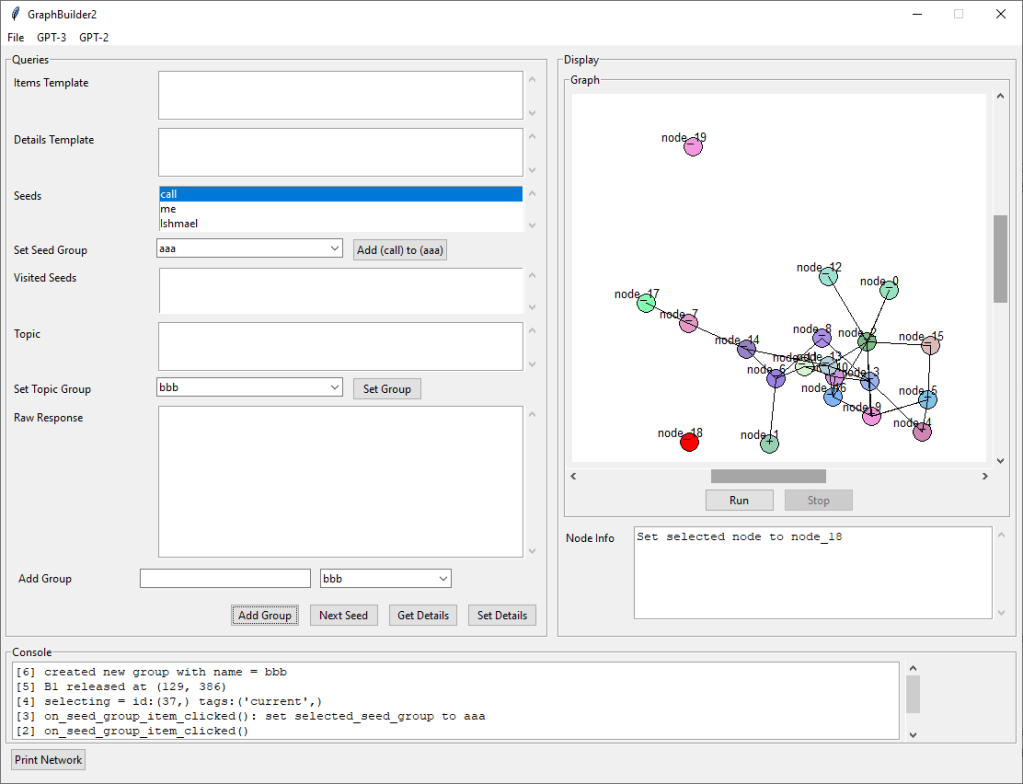
Task: Click the Get Details button
Action: click(x=423, y=615)
